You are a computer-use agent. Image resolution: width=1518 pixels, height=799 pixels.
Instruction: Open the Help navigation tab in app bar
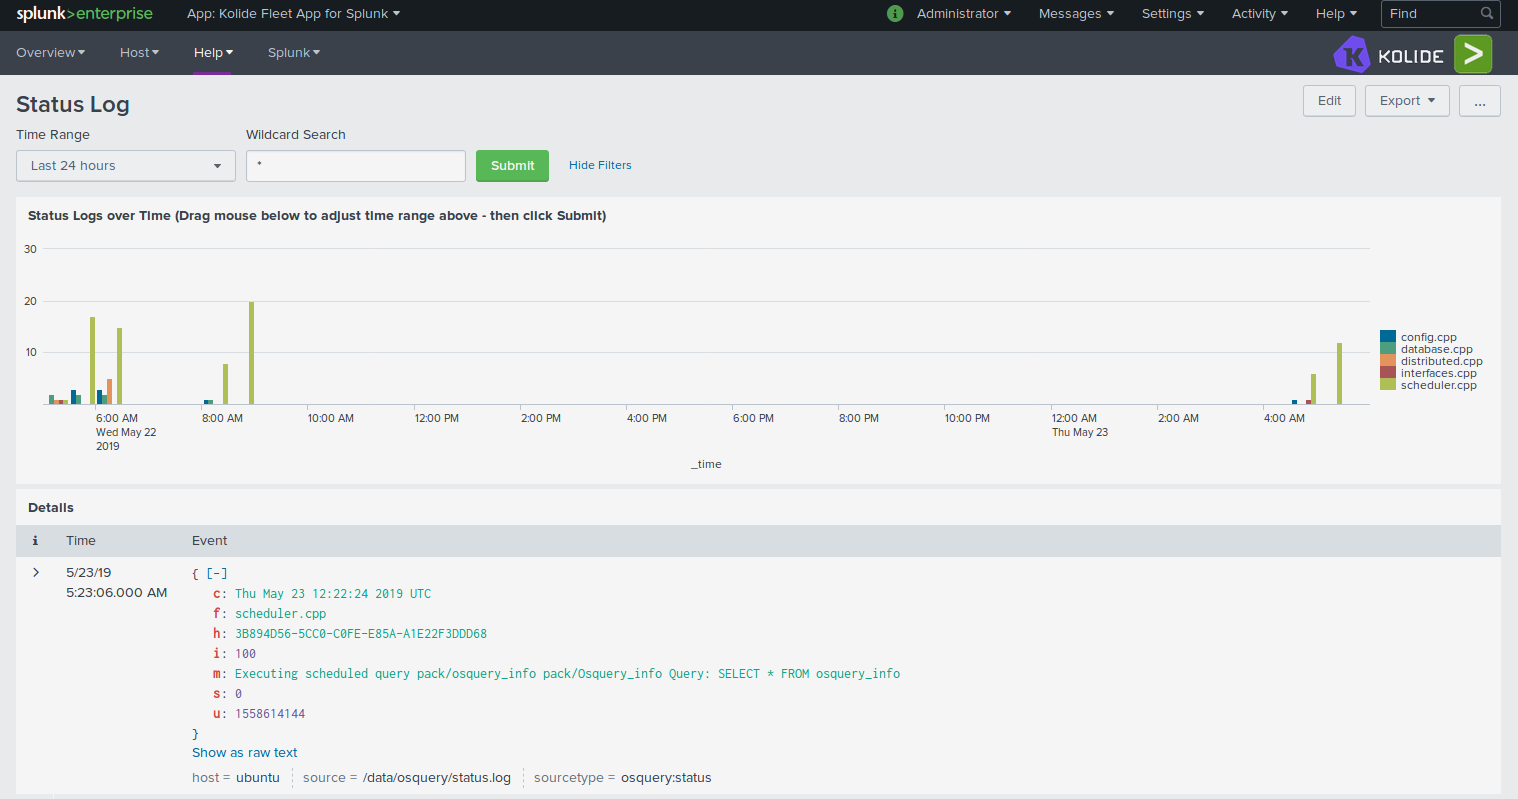[213, 53]
